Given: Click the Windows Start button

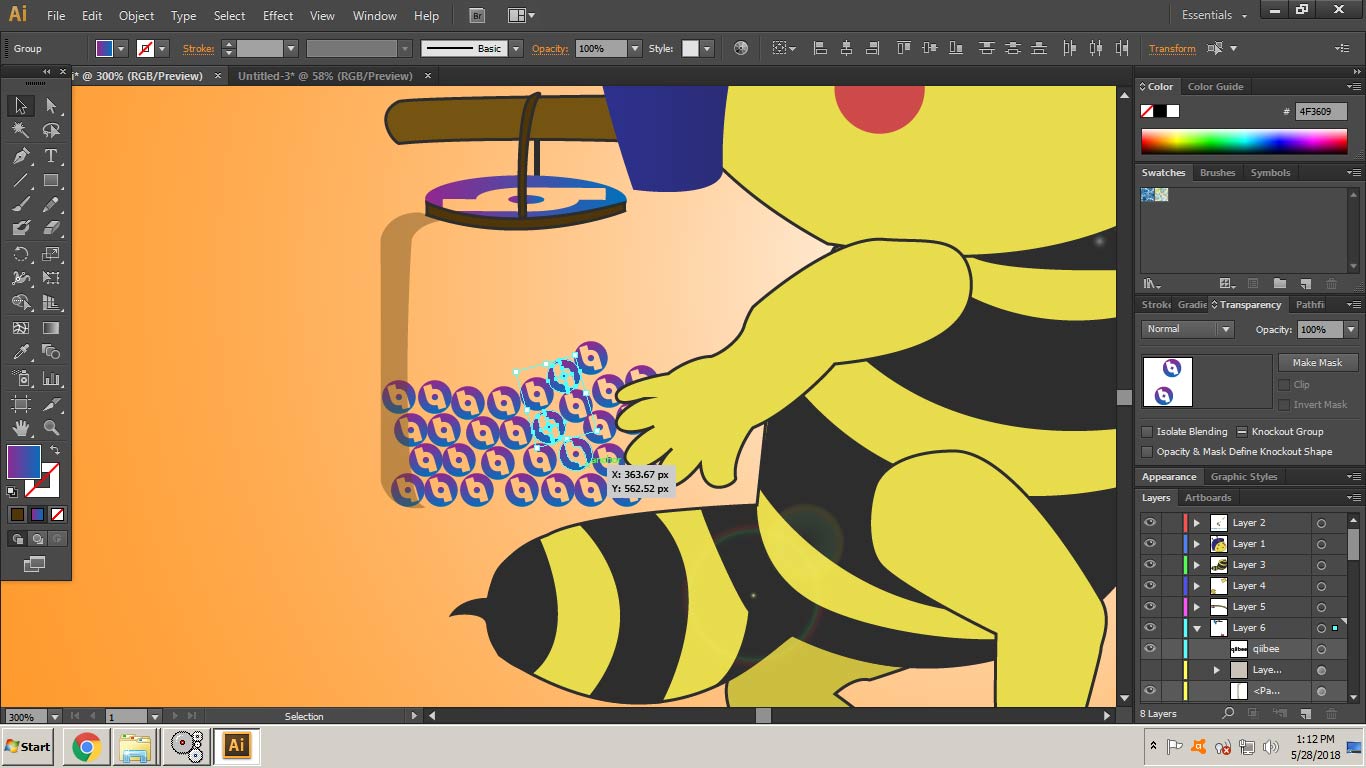Looking at the screenshot, I should (28, 746).
